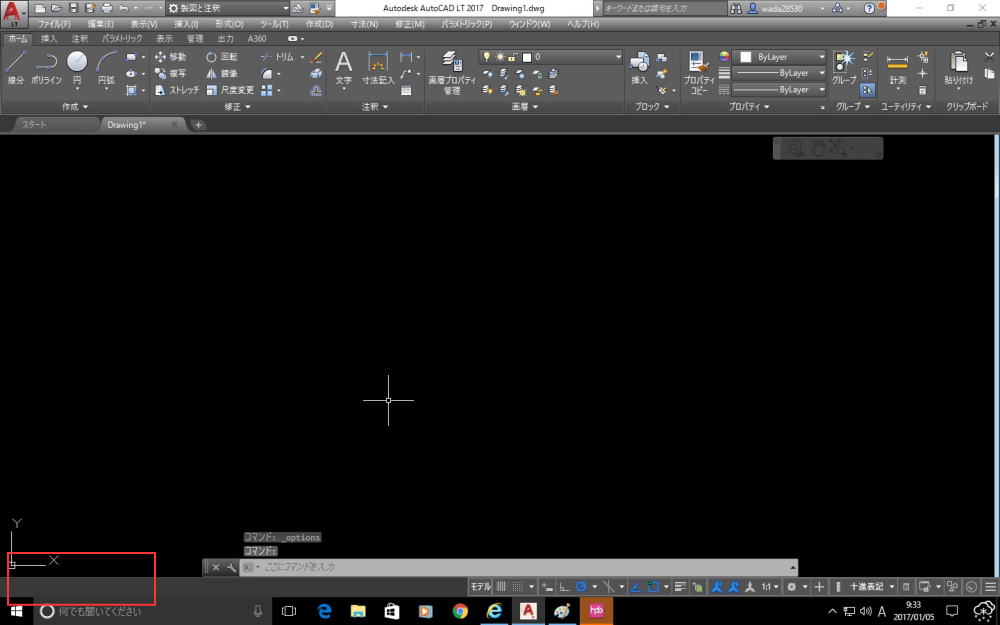
Task: Click the 貼り付け (Paste) icon
Action: click(x=959, y=68)
